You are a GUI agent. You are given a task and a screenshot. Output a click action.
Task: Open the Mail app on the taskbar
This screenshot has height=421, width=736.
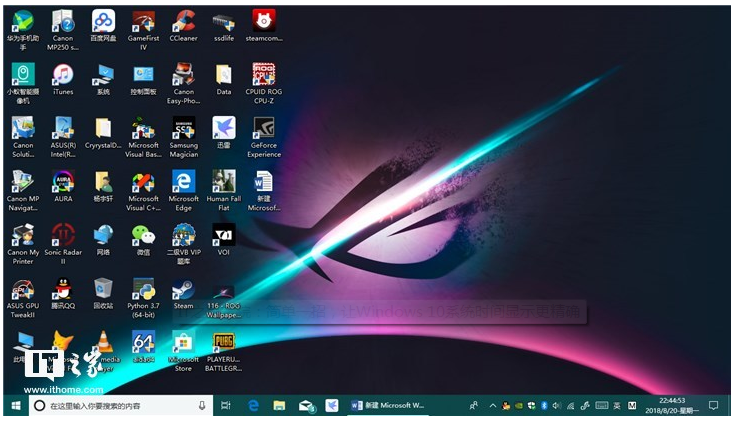[306, 406]
